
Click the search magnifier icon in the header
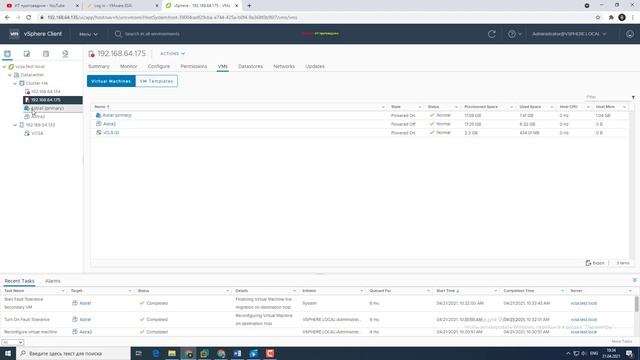pyautogui.click(x=118, y=34)
